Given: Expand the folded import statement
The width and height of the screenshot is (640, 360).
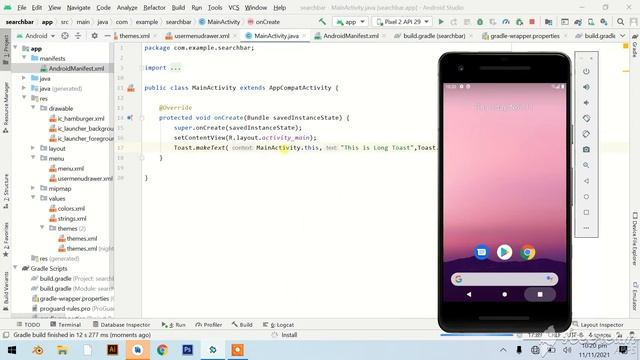Looking at the screenshot, I should tap(176, 68).
